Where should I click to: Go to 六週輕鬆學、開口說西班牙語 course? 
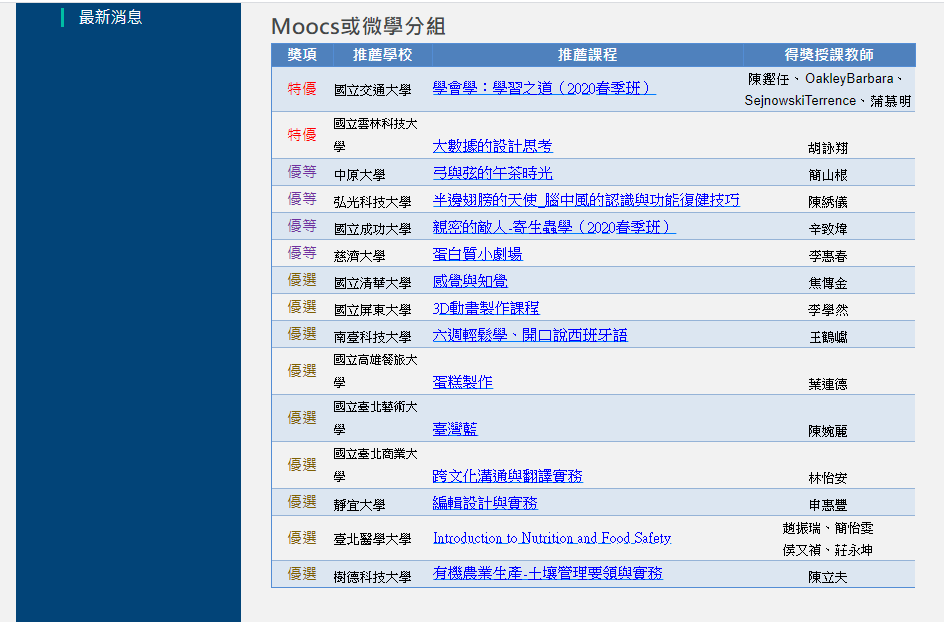click(530, 335)
